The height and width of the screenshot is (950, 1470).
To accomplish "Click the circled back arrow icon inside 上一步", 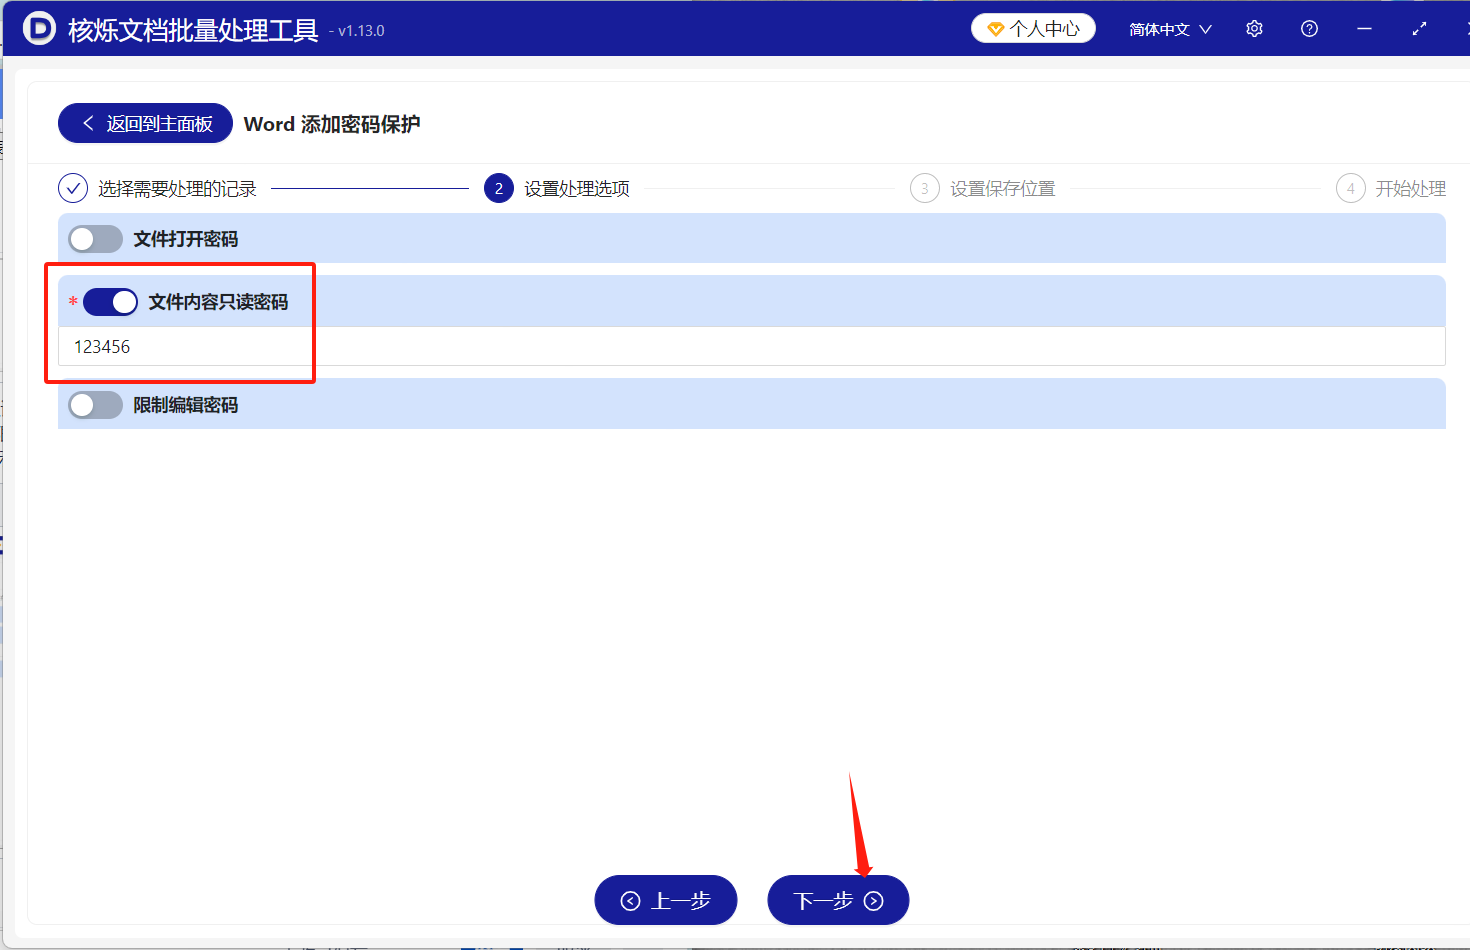I will pos(630,900).
